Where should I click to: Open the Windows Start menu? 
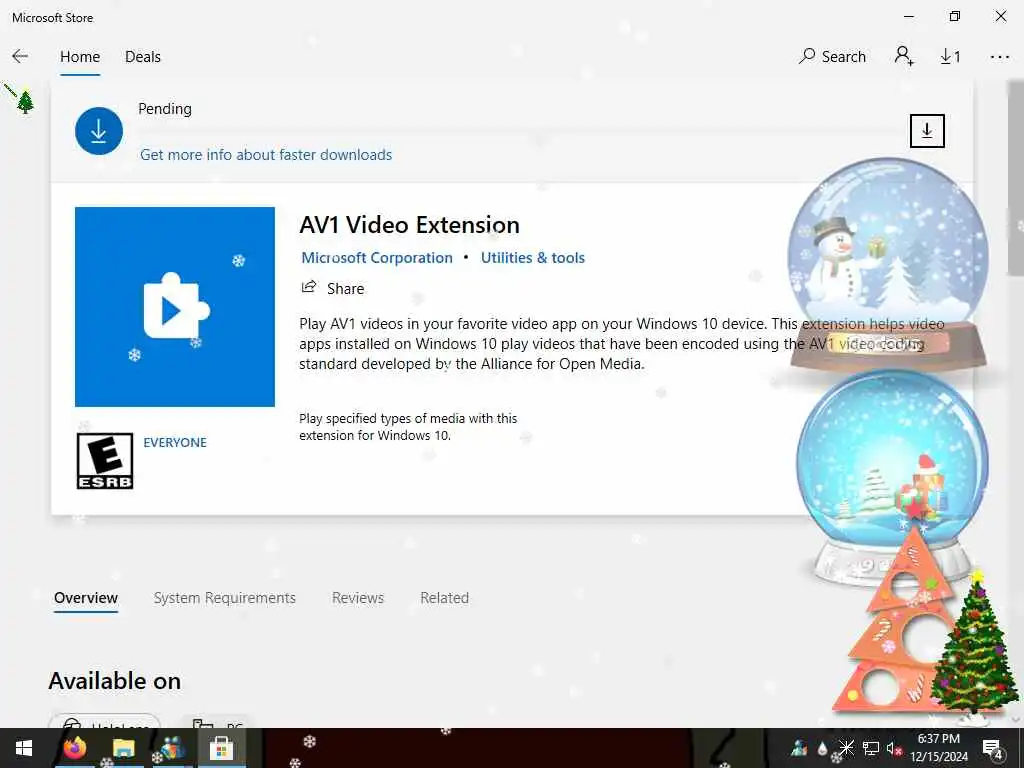(24, 748)
